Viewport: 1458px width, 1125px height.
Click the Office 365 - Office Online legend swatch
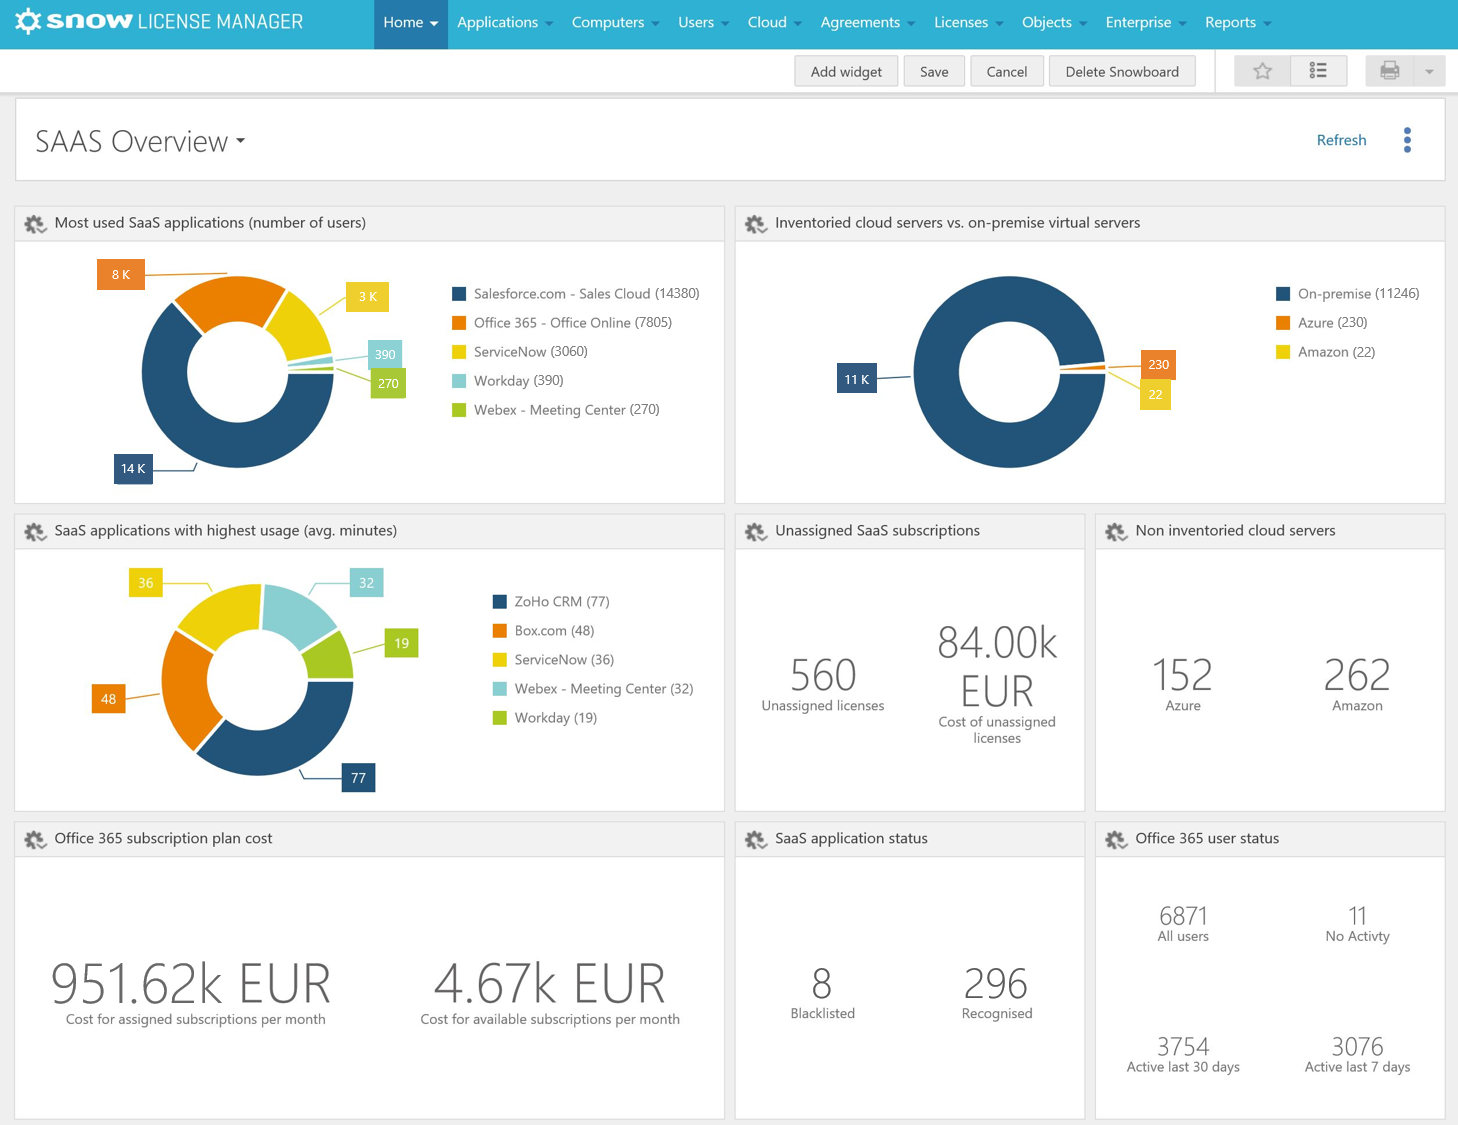click(459, 323)
